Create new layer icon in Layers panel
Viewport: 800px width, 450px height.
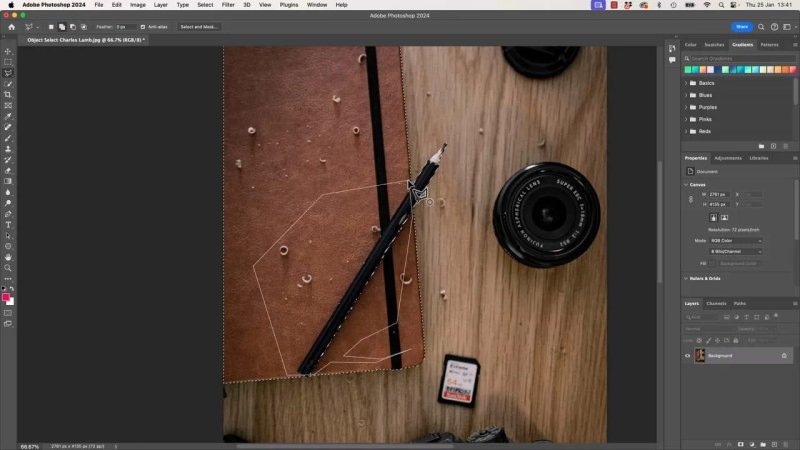coord(774,444)
